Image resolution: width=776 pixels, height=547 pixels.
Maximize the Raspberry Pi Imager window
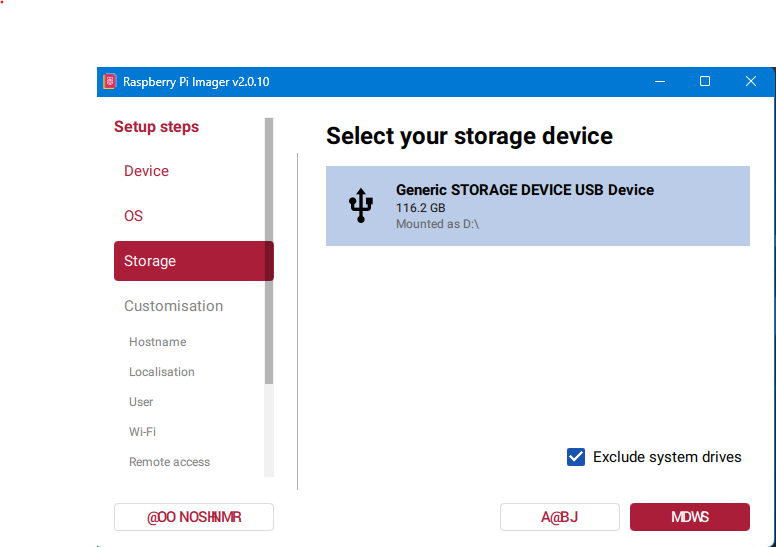coord(705,82)
